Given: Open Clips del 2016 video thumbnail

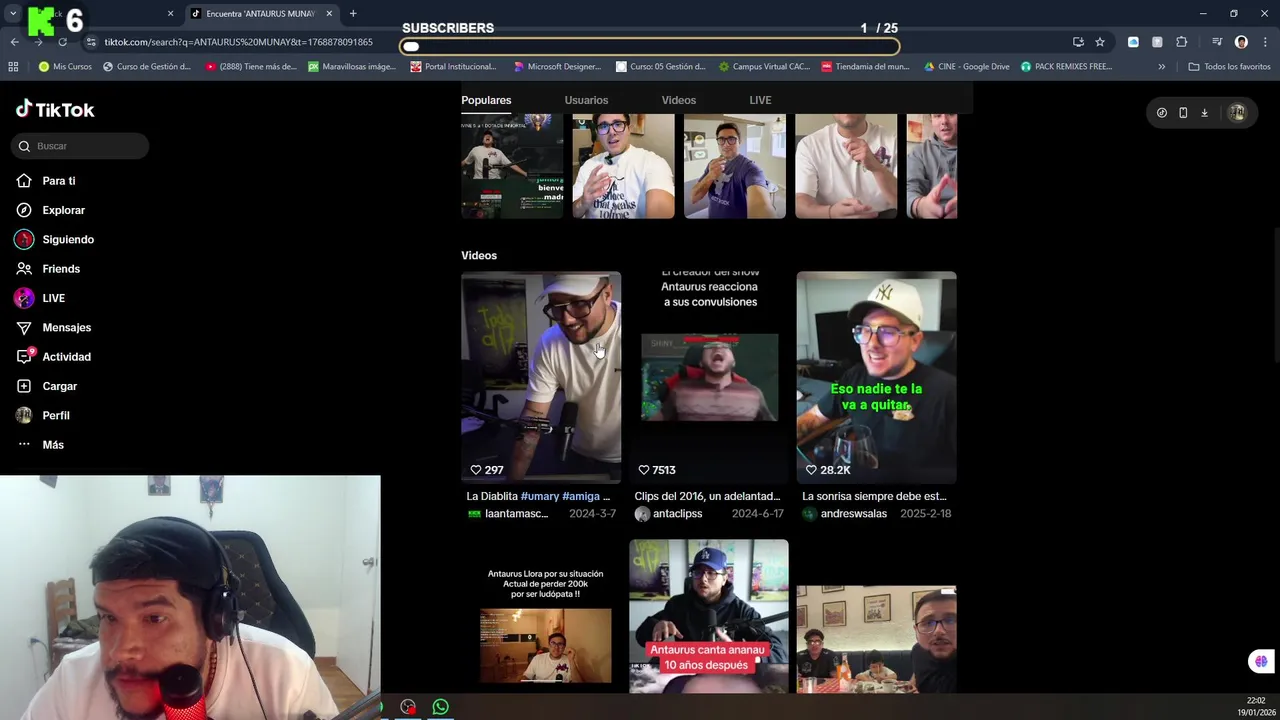Looking at the screenshot, I should 709,377.
